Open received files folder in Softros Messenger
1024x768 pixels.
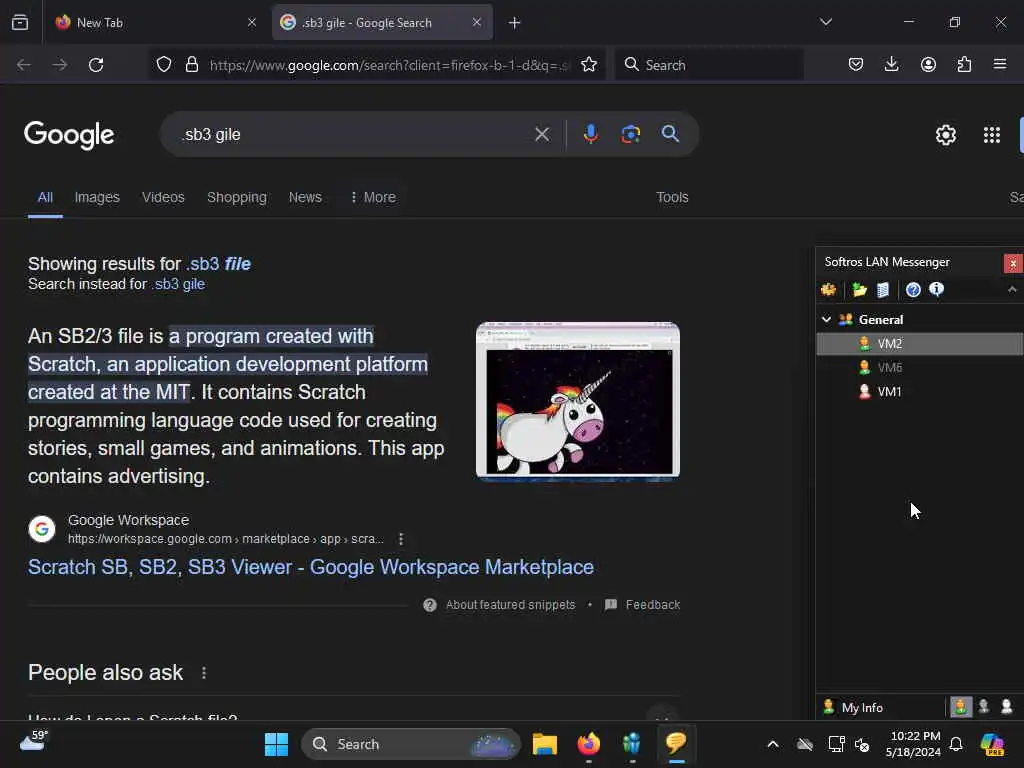pos(859,289)
